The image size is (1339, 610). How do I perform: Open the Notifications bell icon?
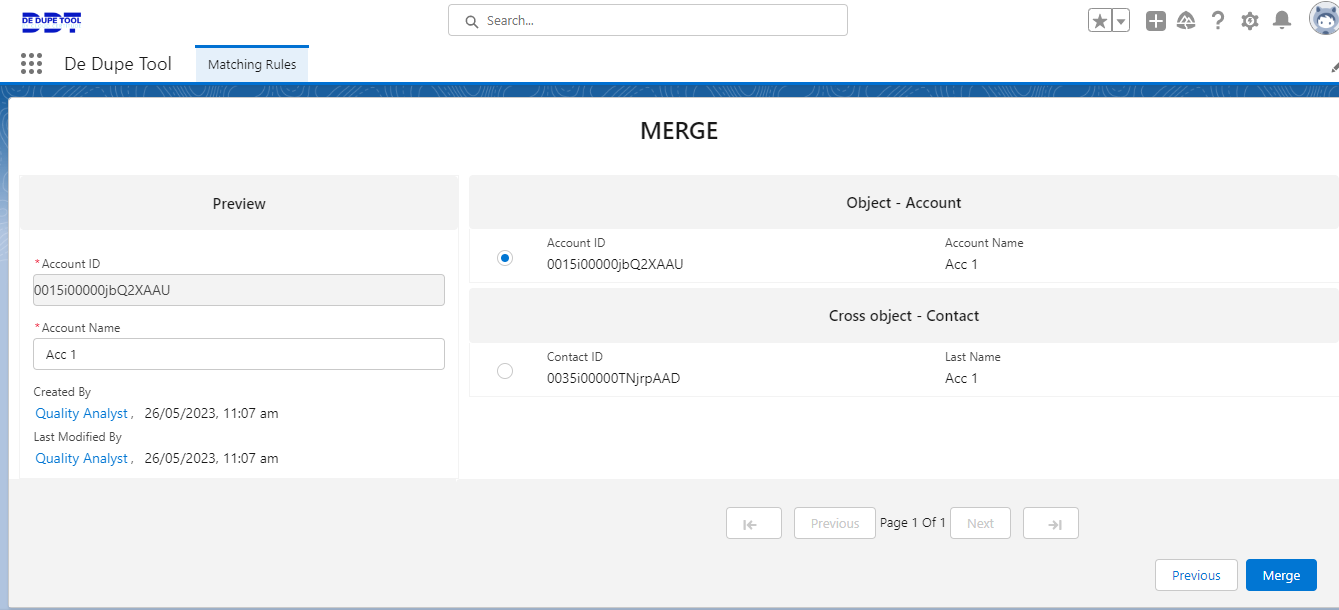tap(1281, 21)
